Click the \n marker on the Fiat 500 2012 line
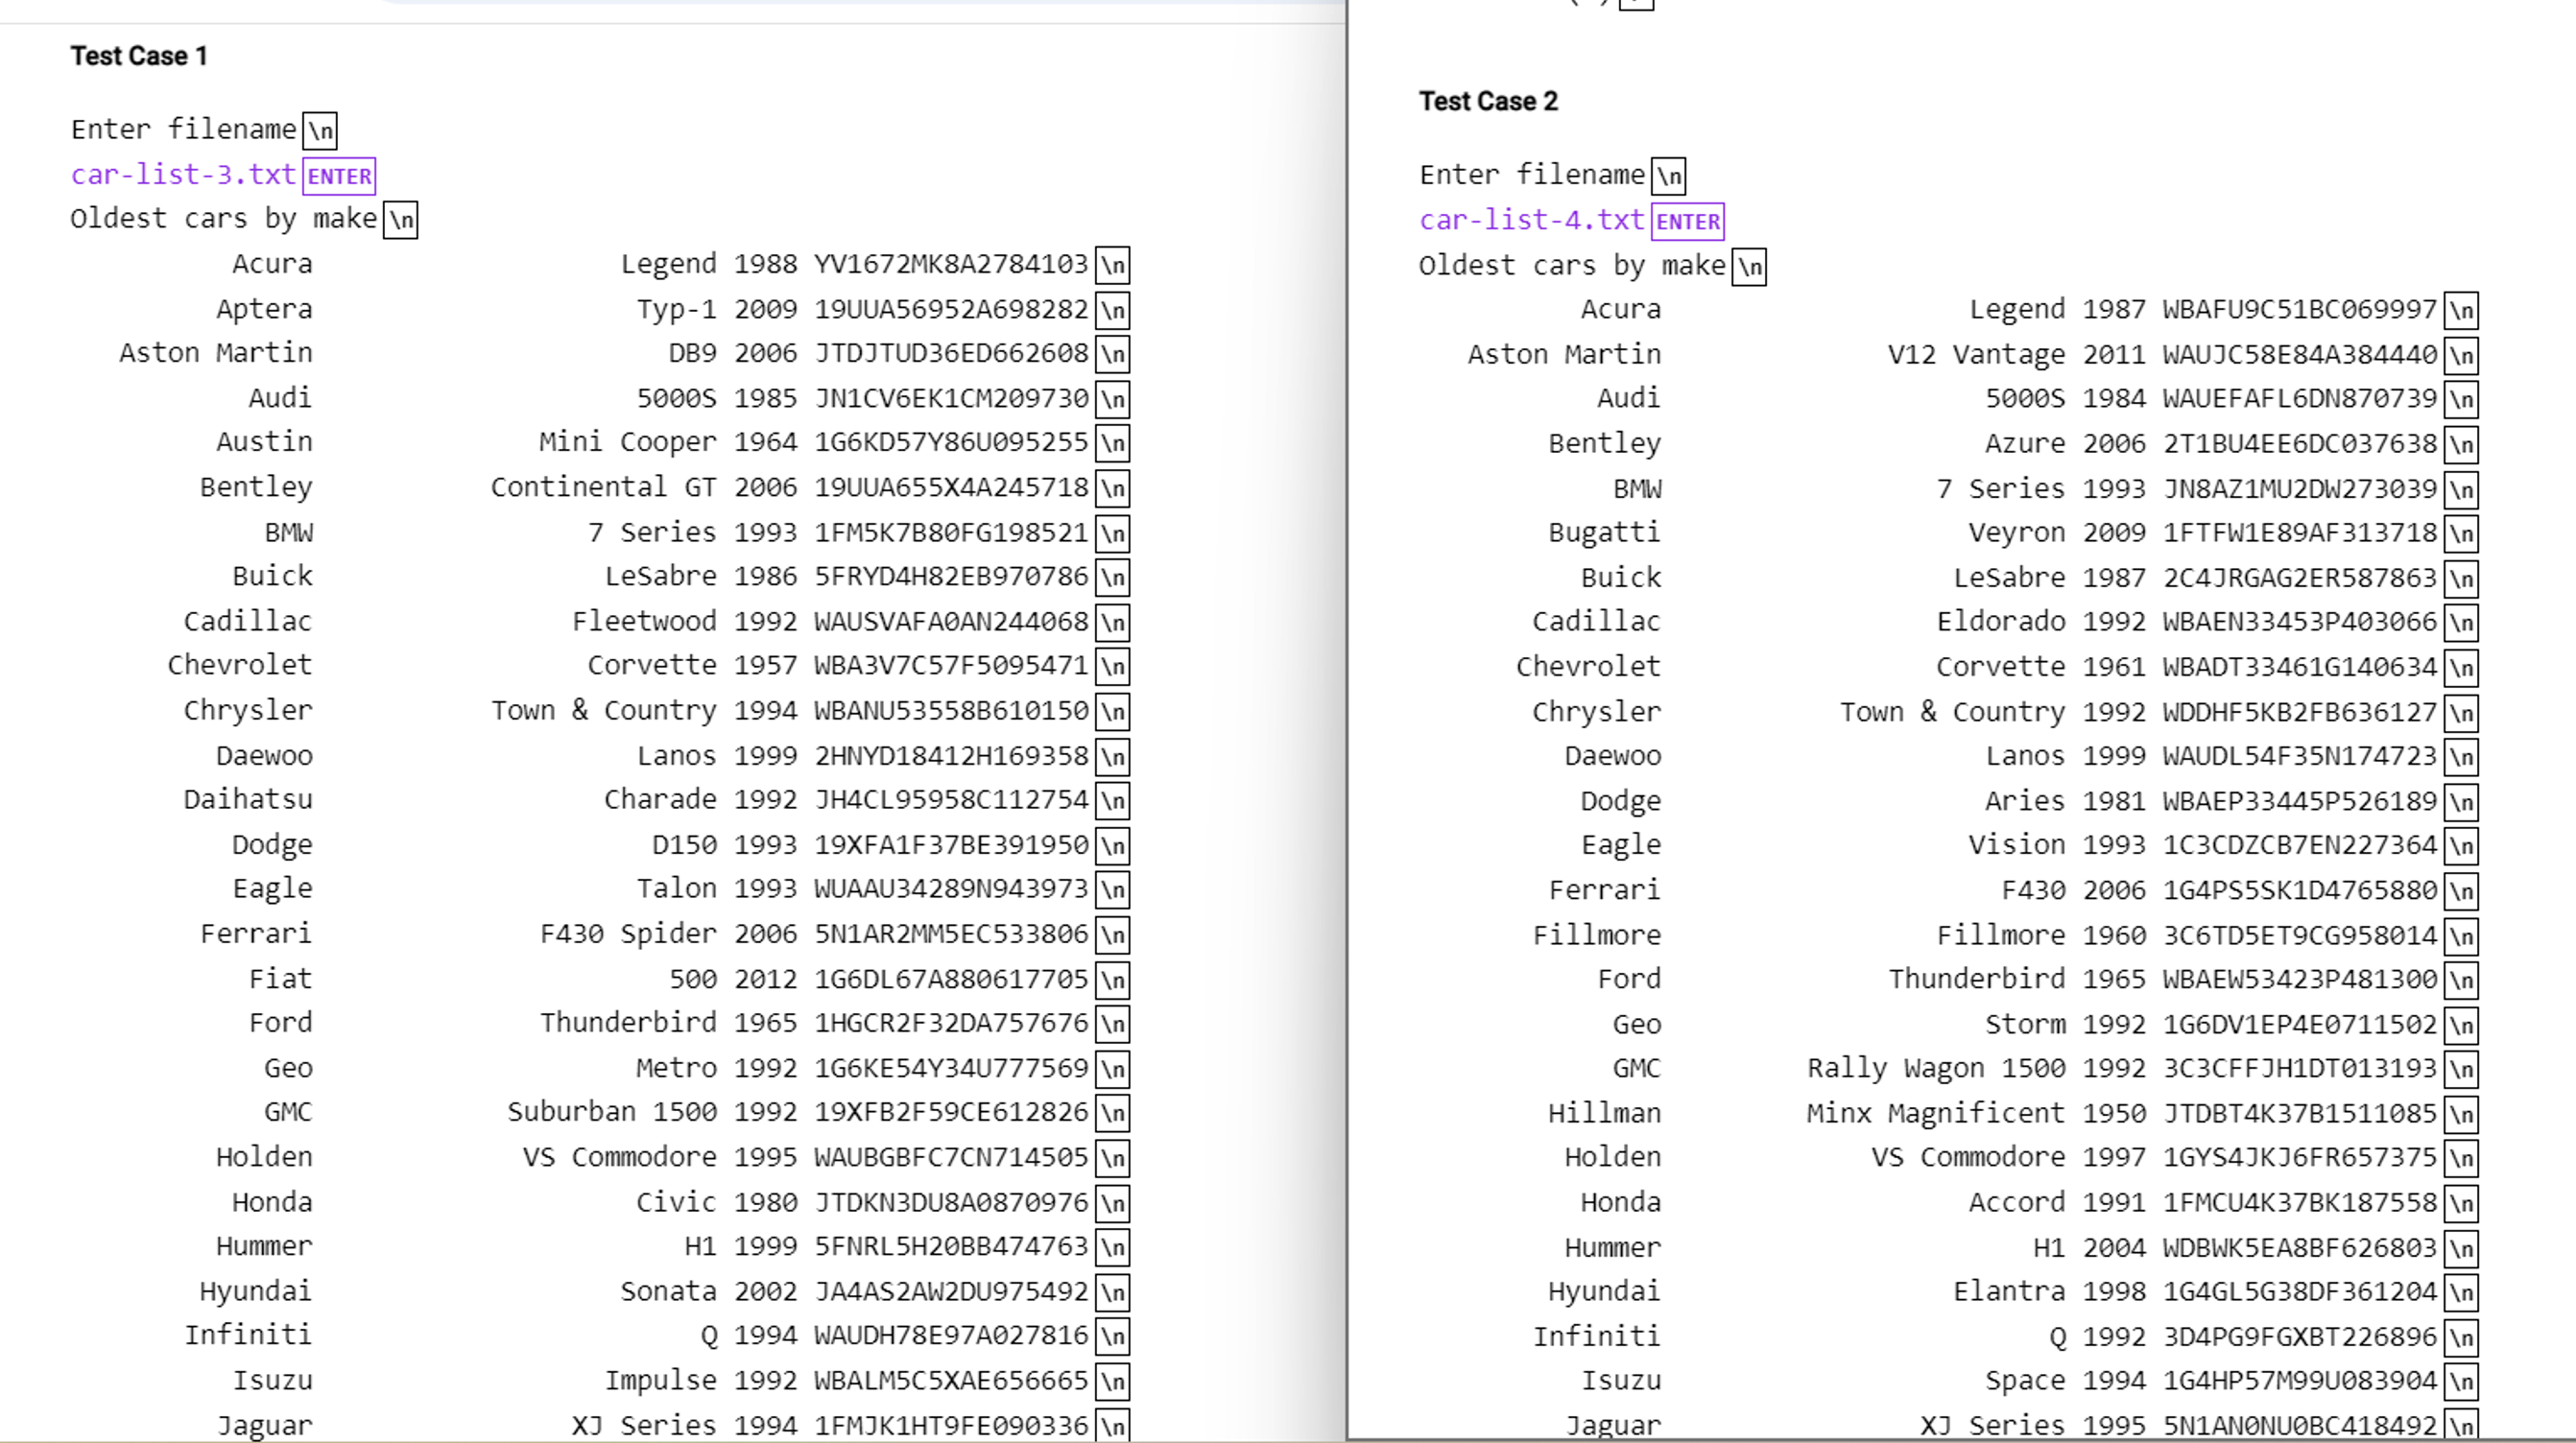This screenshot has width=2576, height=1443. click(1113, 979)
